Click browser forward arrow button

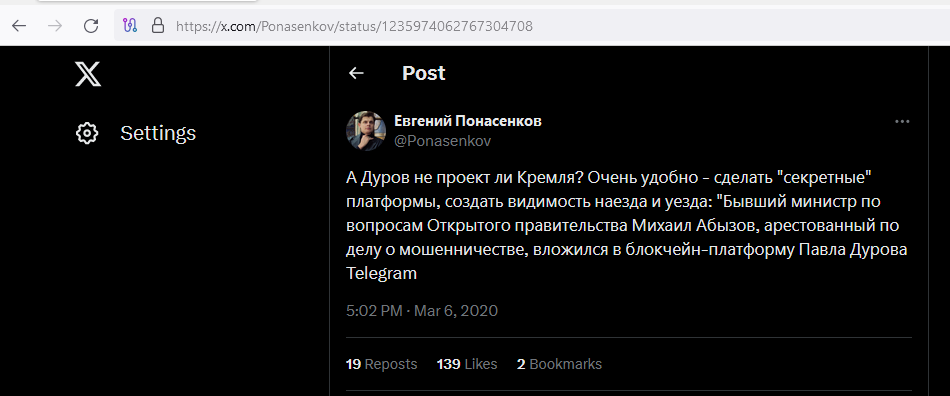pos(55,25)
